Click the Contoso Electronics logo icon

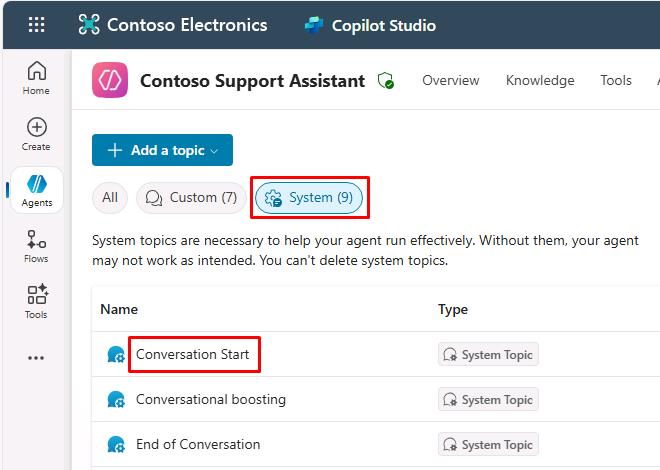(89, 25)
